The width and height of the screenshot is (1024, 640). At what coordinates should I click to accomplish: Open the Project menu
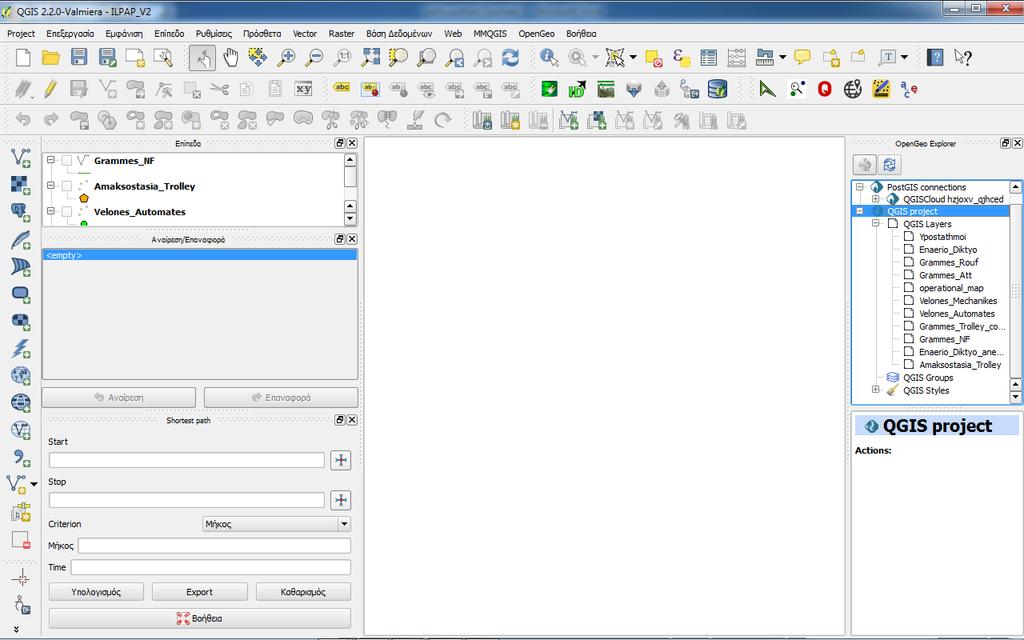pyautogui.click(x=21, y=33)
